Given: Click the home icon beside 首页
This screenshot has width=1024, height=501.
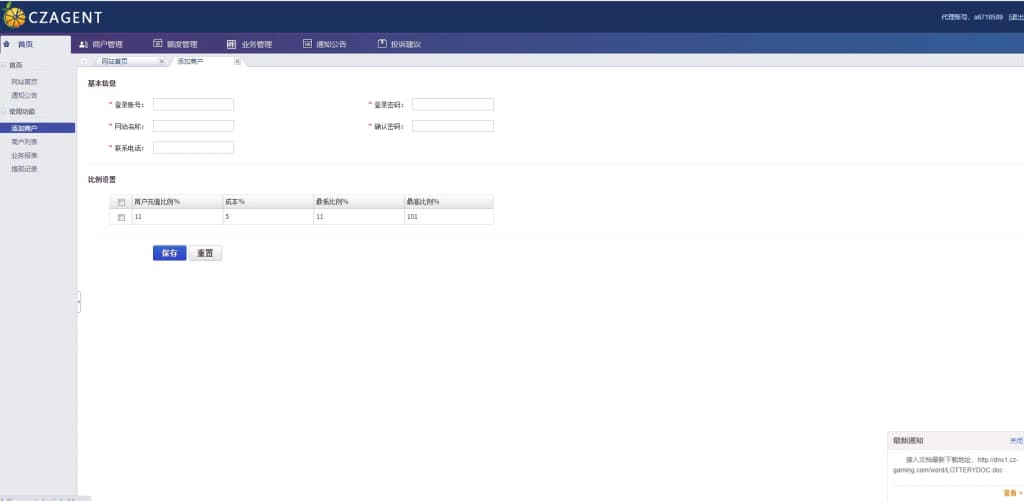Looking at the screenshot, I should (7, 44).
